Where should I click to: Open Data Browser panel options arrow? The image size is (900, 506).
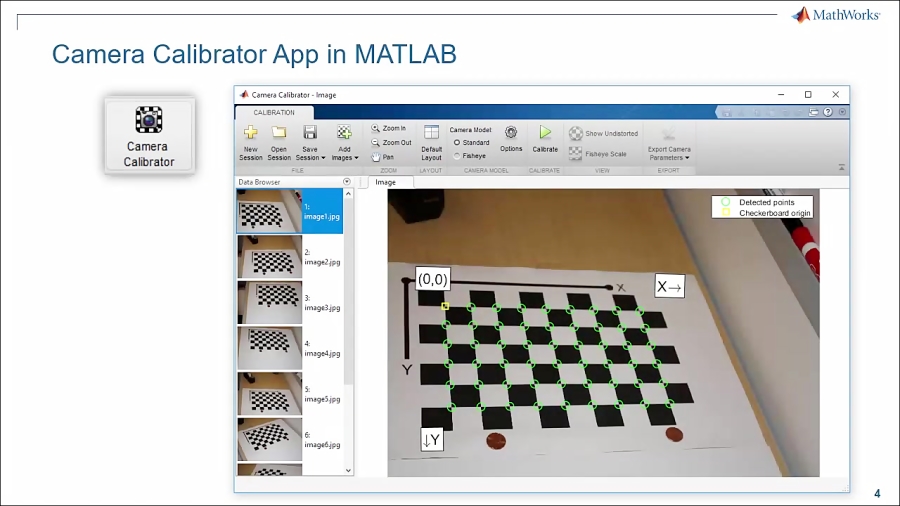(x=347, y=182)
